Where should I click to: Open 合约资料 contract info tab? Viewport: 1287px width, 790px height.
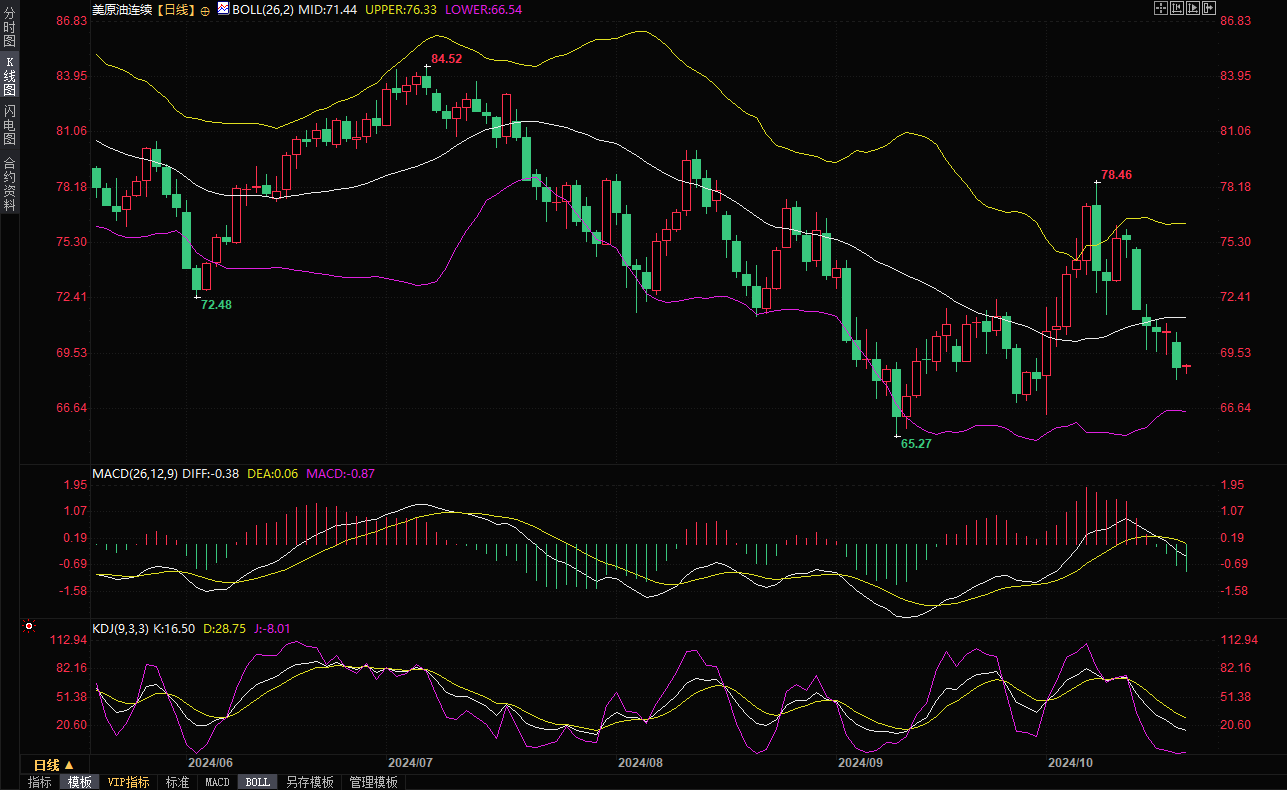click(9, 183)
